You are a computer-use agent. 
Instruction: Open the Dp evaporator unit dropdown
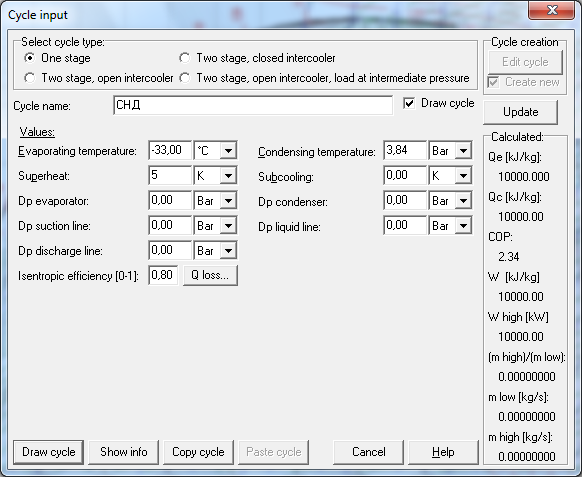(x=228, y=201)
